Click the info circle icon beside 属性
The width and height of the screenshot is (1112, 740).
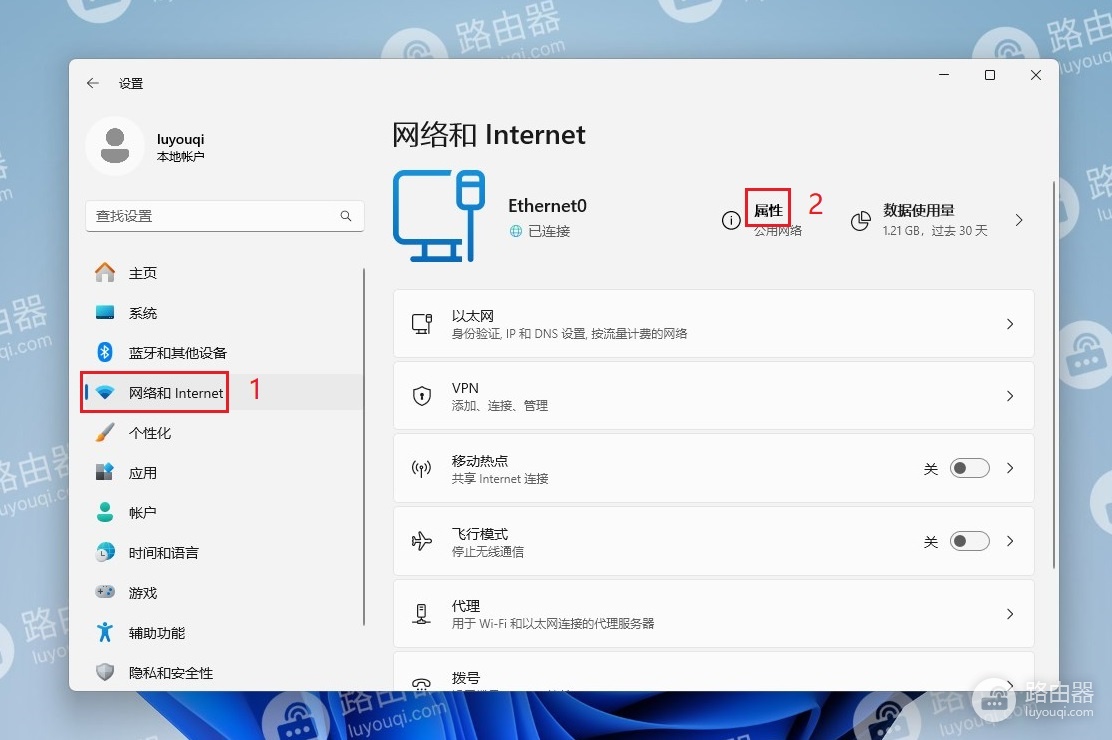731,221
